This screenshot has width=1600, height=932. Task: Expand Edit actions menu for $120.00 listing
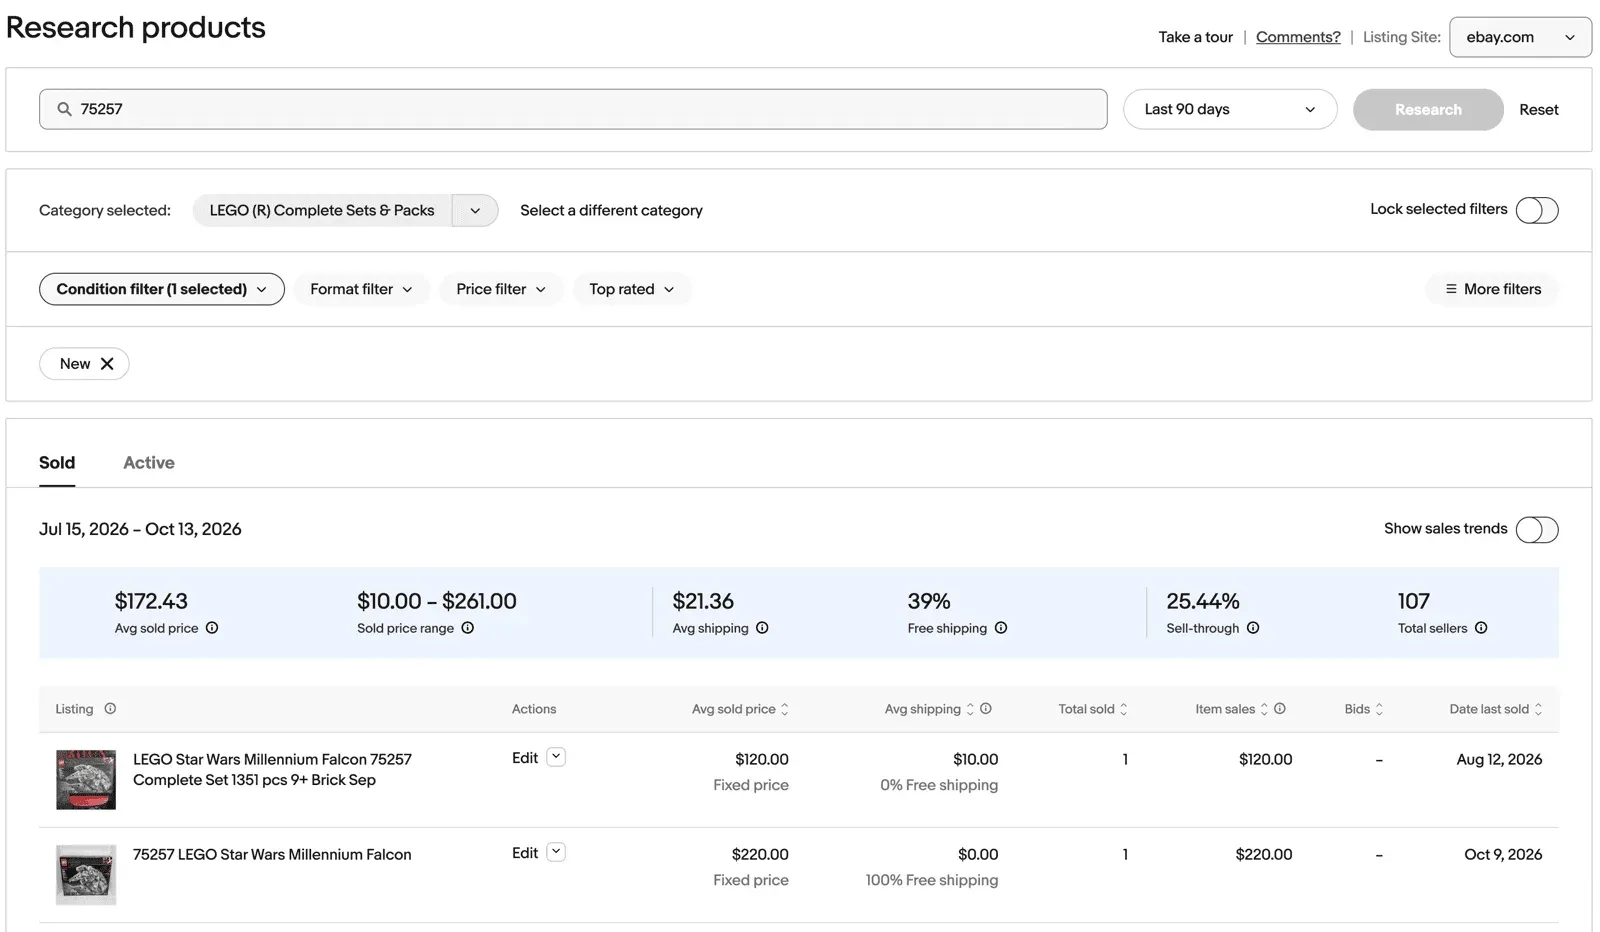pyautogui.click(x=557, y=757)
